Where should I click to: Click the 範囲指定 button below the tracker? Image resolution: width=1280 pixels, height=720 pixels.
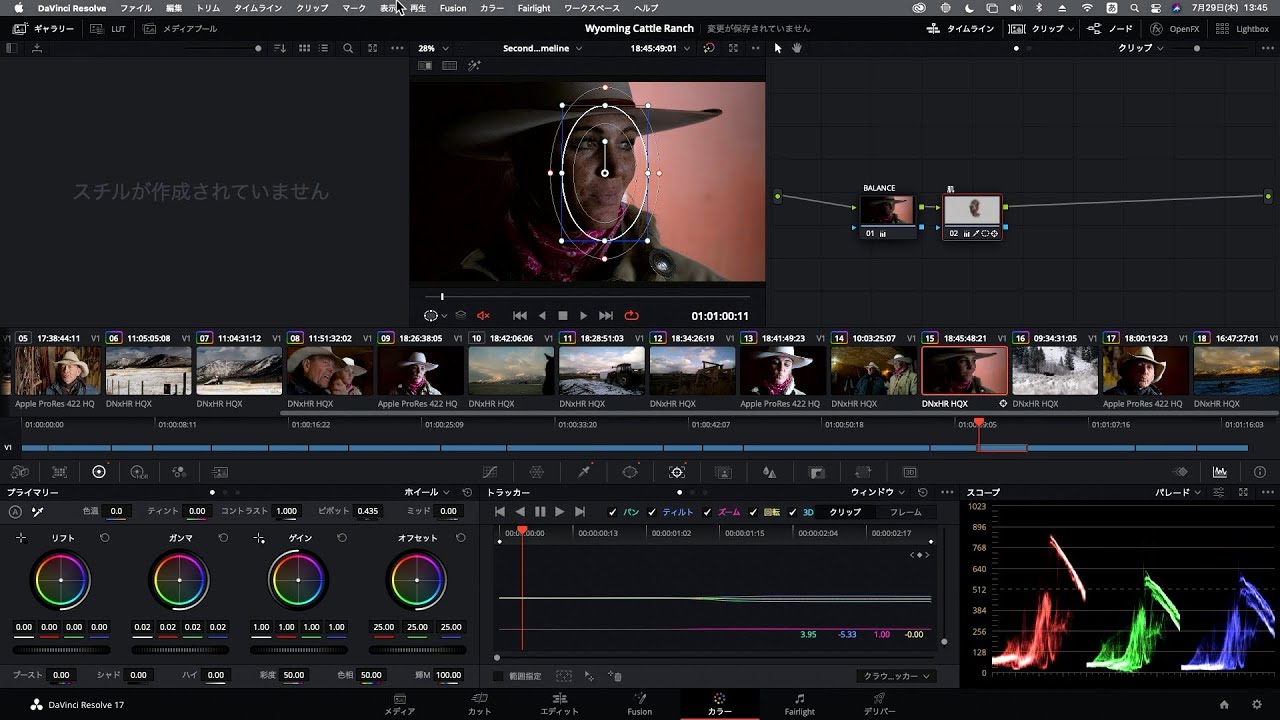click(x=519, y=675)
